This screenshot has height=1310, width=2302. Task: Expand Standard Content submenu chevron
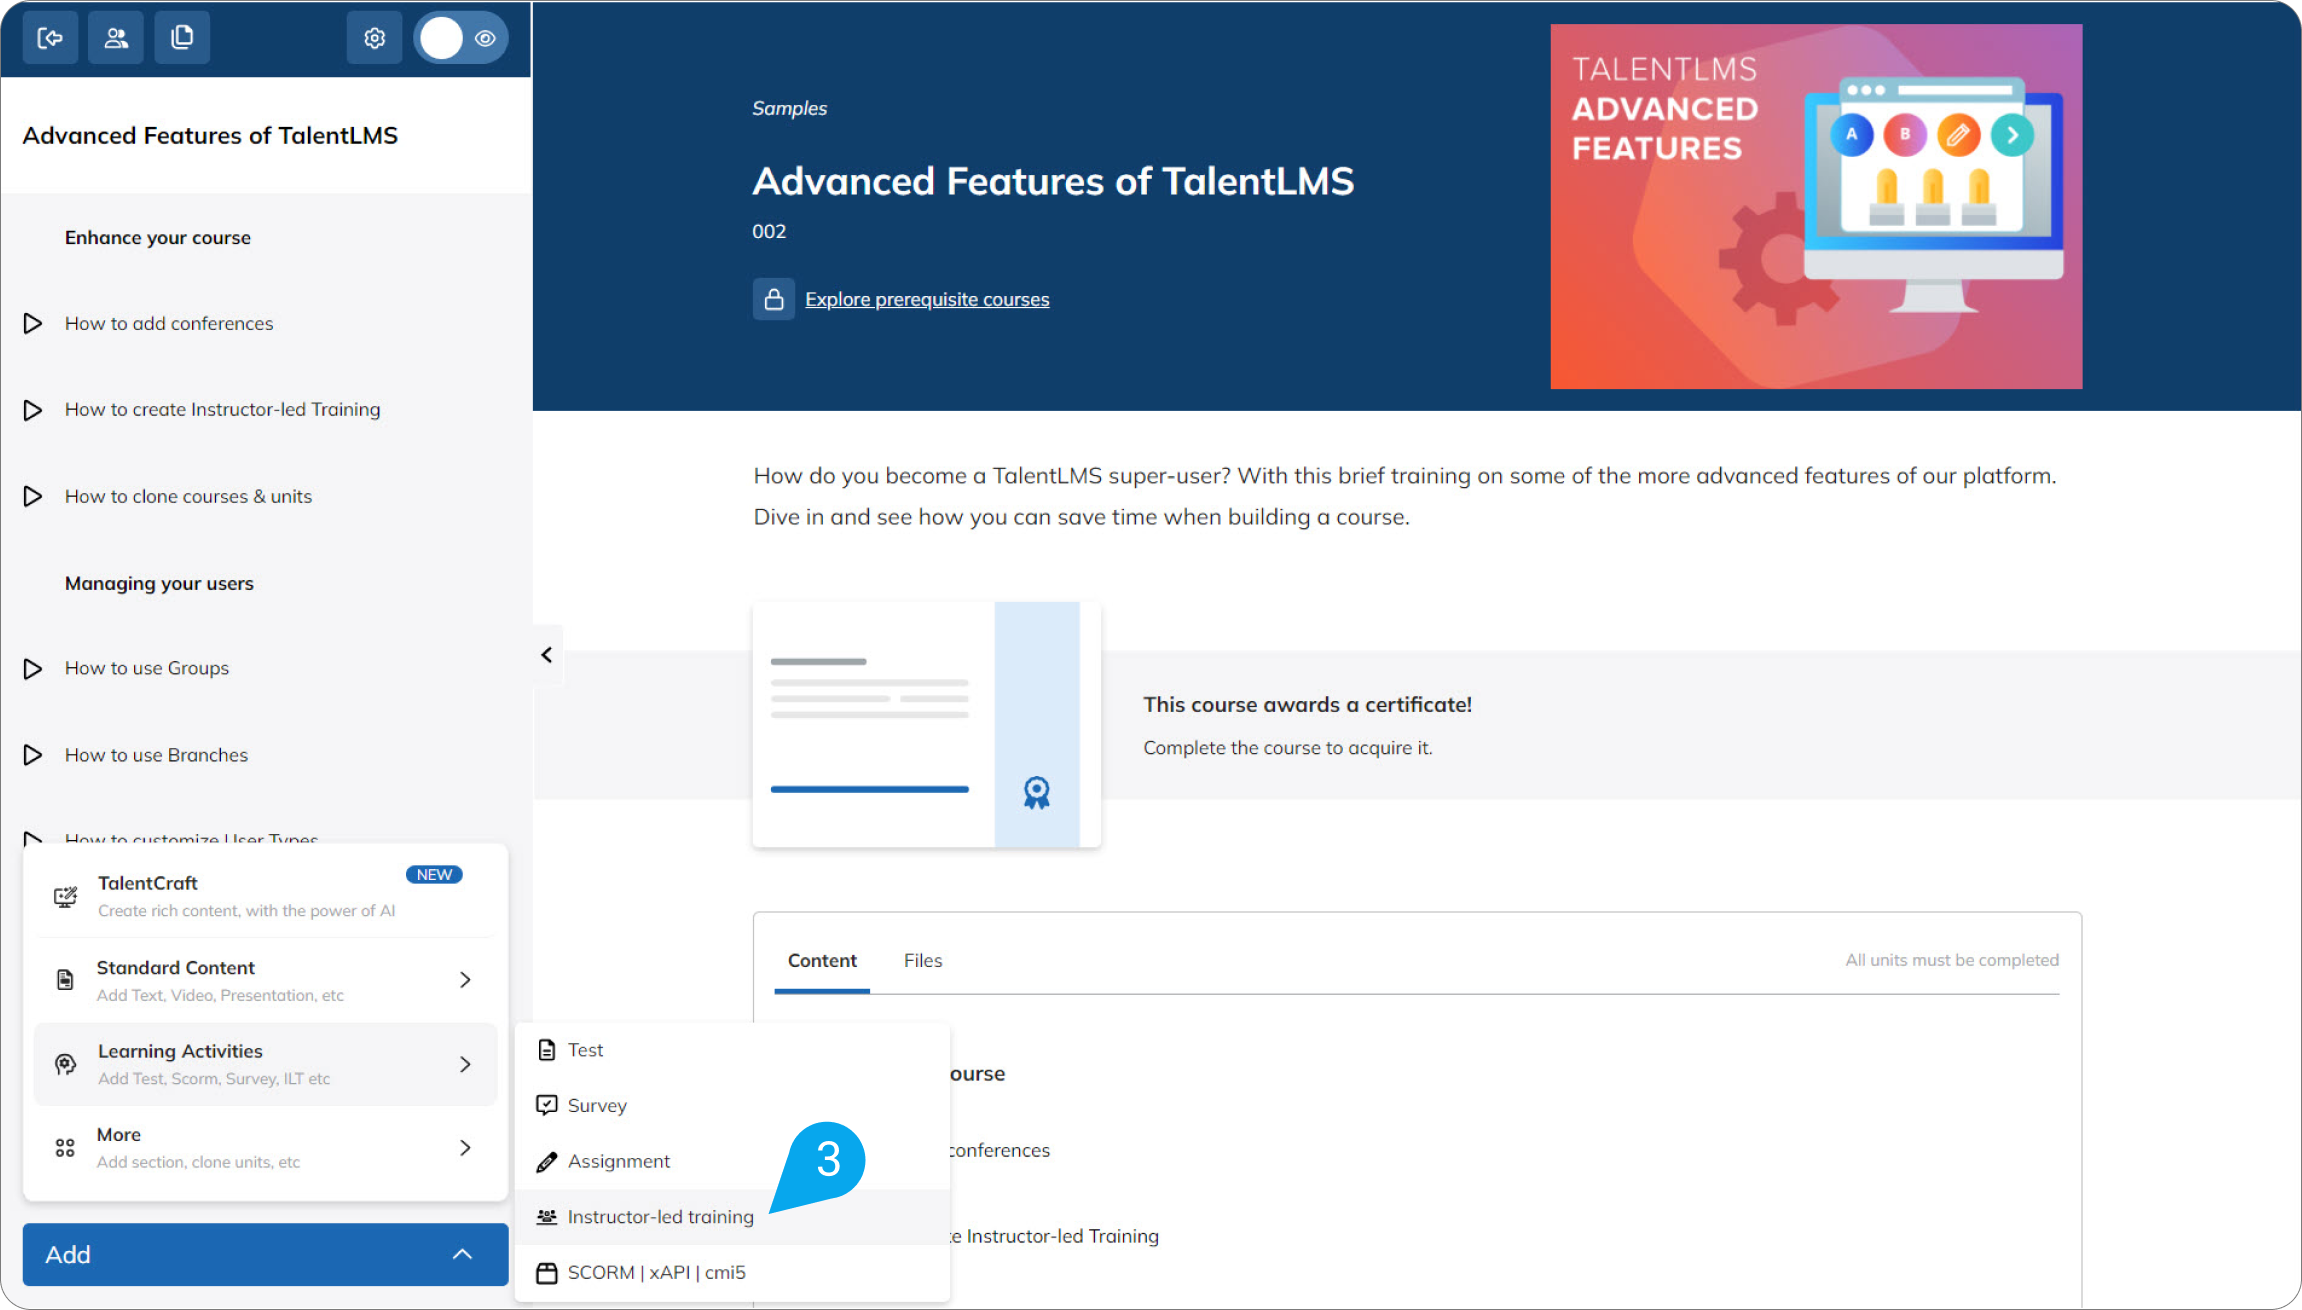click(465, 980)
